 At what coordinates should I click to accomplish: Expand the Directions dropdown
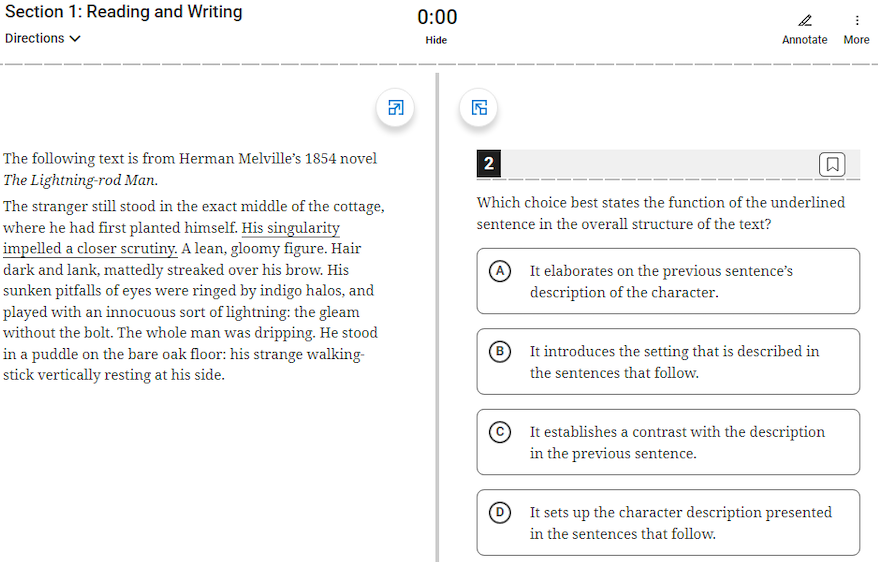point(43,38)
